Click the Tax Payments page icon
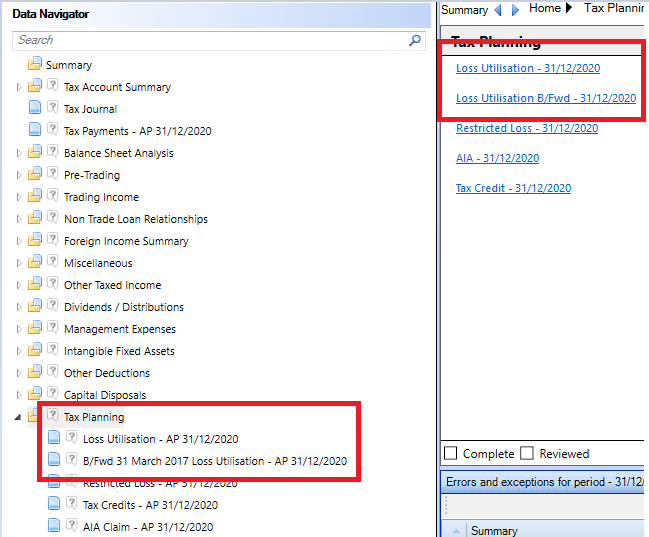The image size is (649, 537). click(35, 129)
